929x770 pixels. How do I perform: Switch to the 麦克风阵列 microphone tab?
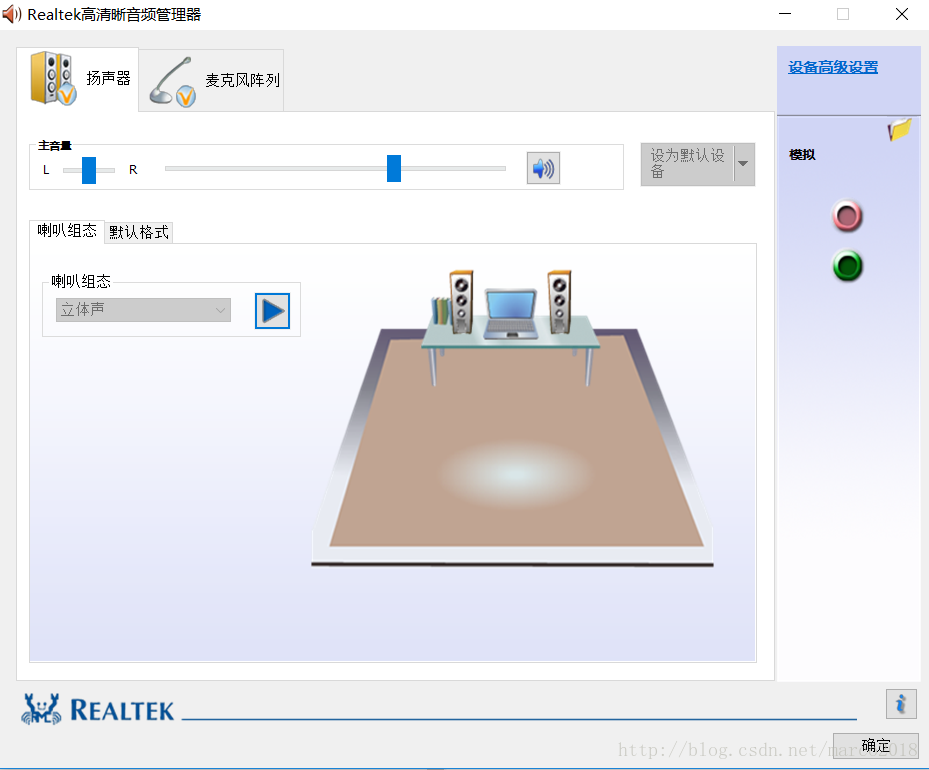(x=212, y=81)
